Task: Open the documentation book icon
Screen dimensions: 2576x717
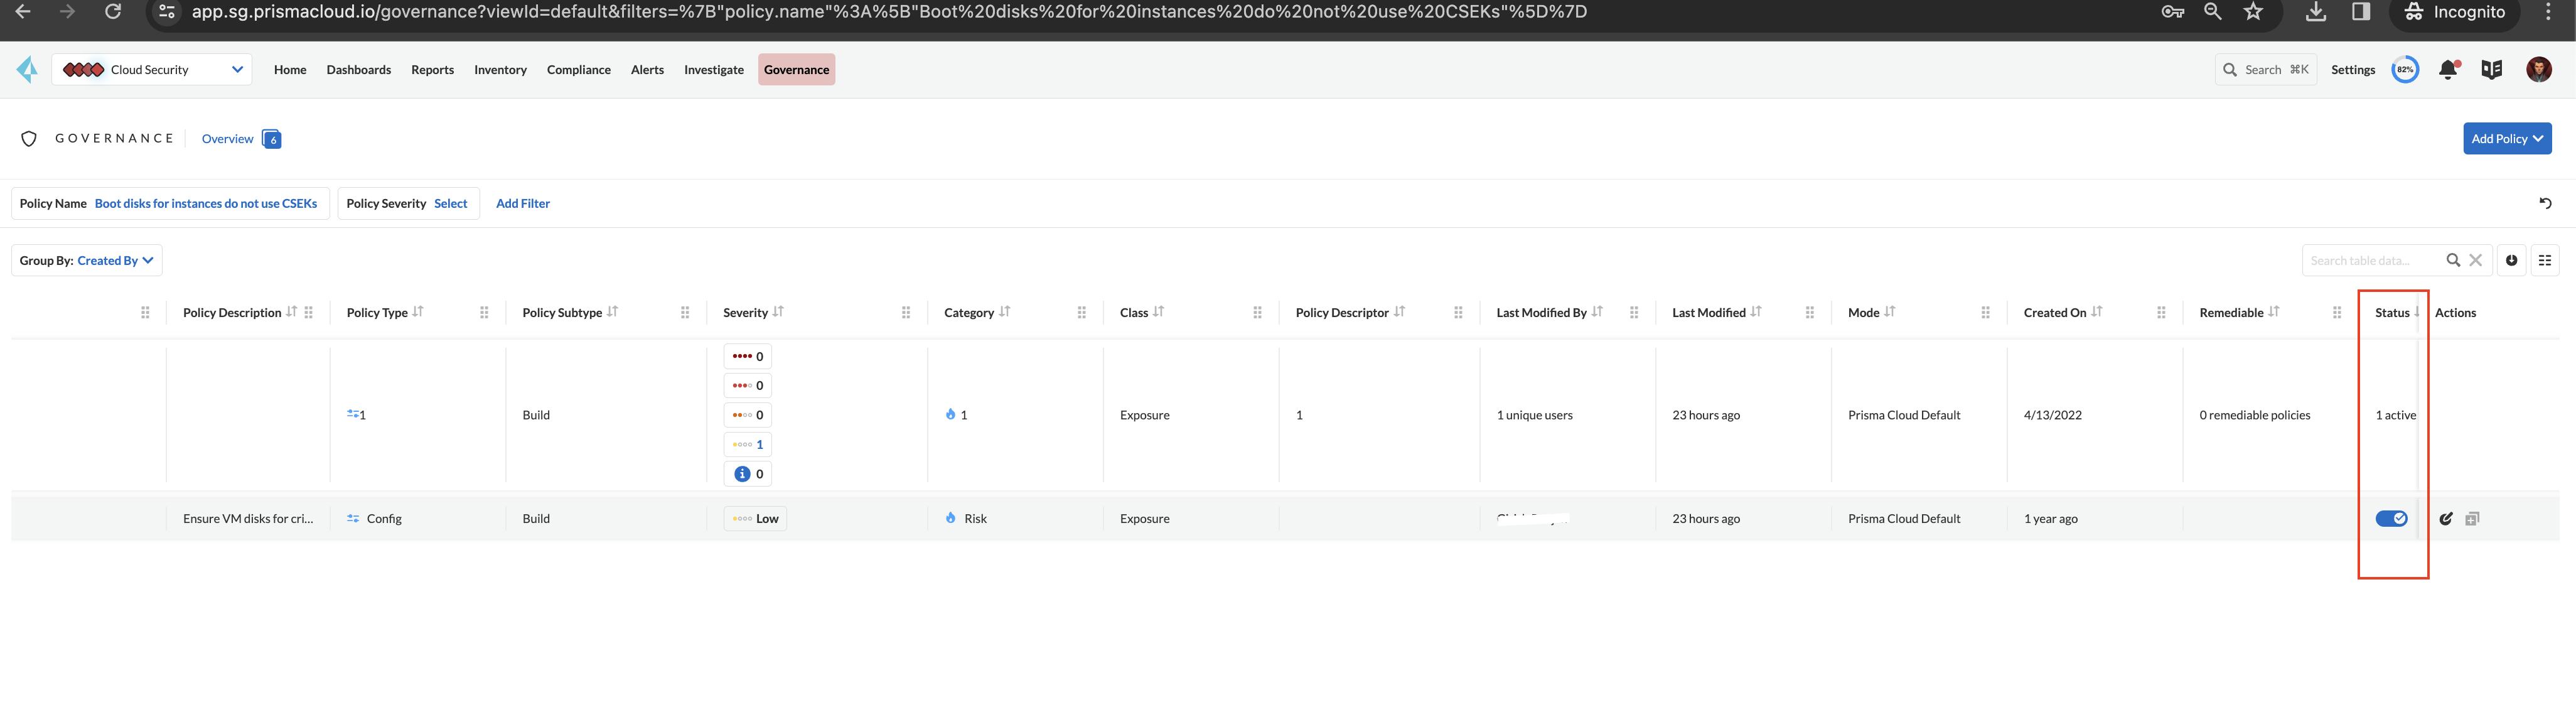Action: coord(2491,69)
